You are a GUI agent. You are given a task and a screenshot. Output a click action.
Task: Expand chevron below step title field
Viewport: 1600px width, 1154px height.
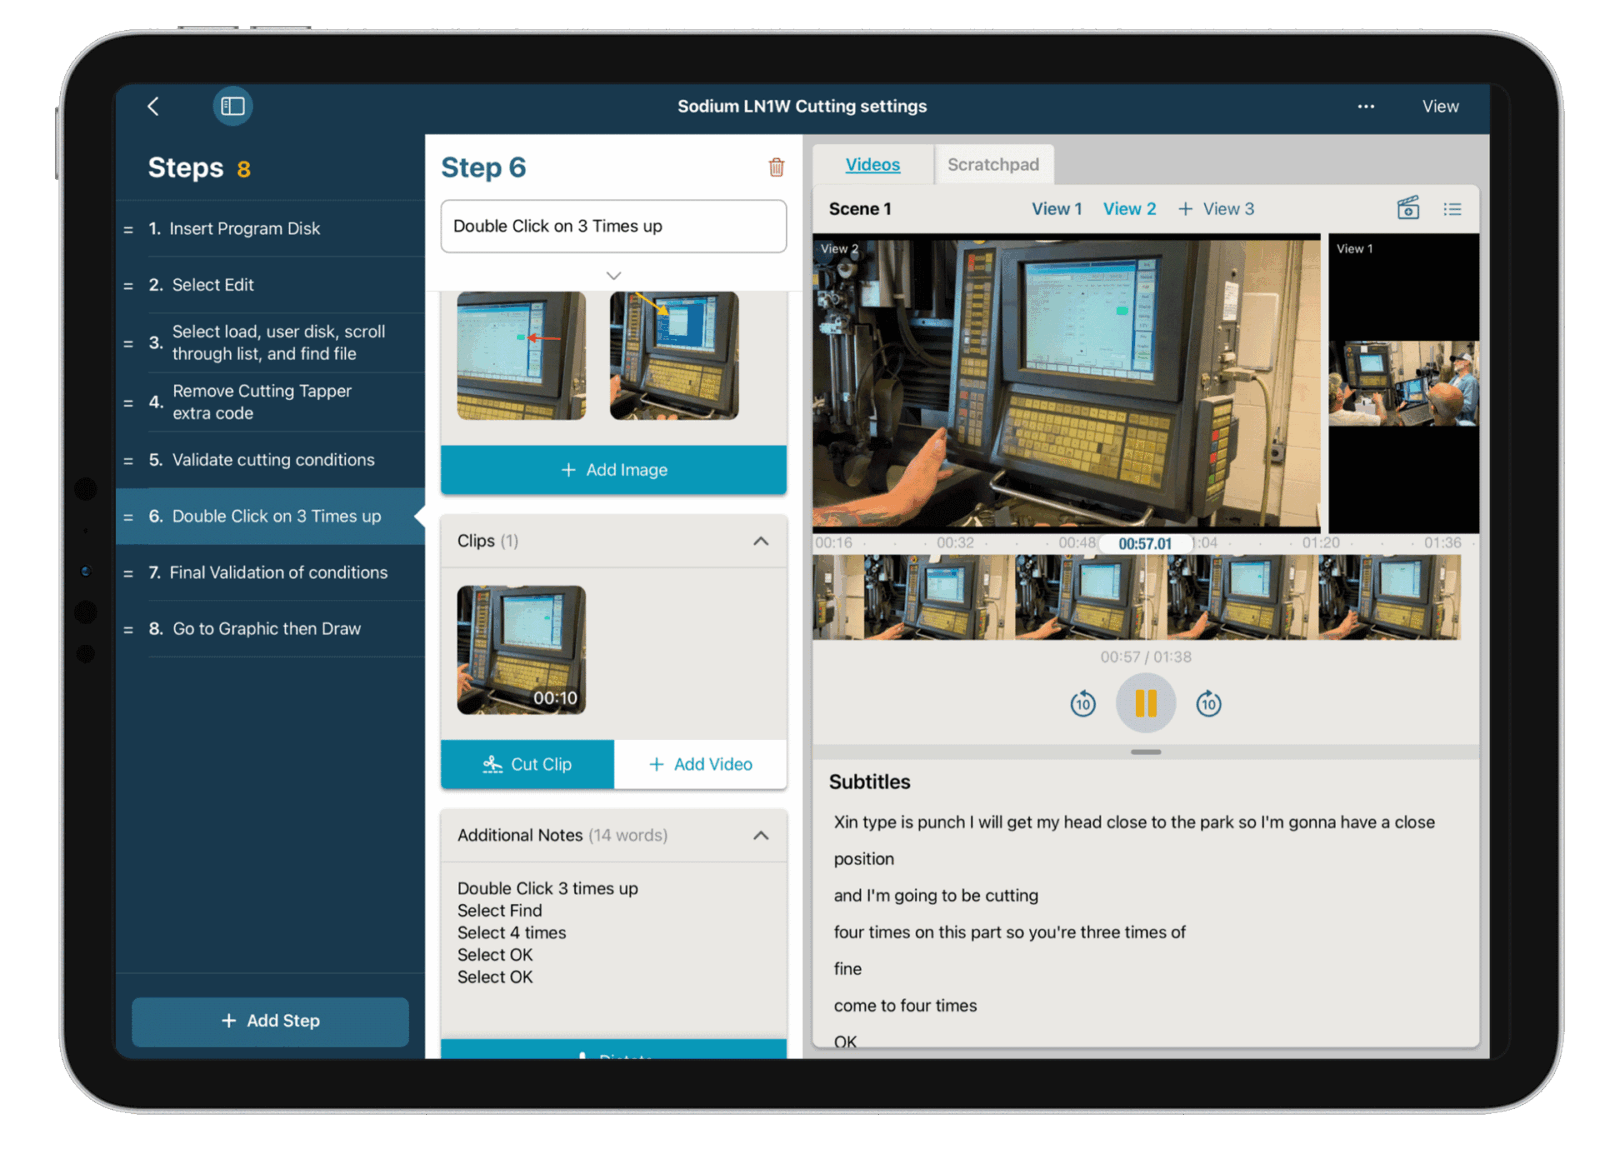[x=614, y=275]
